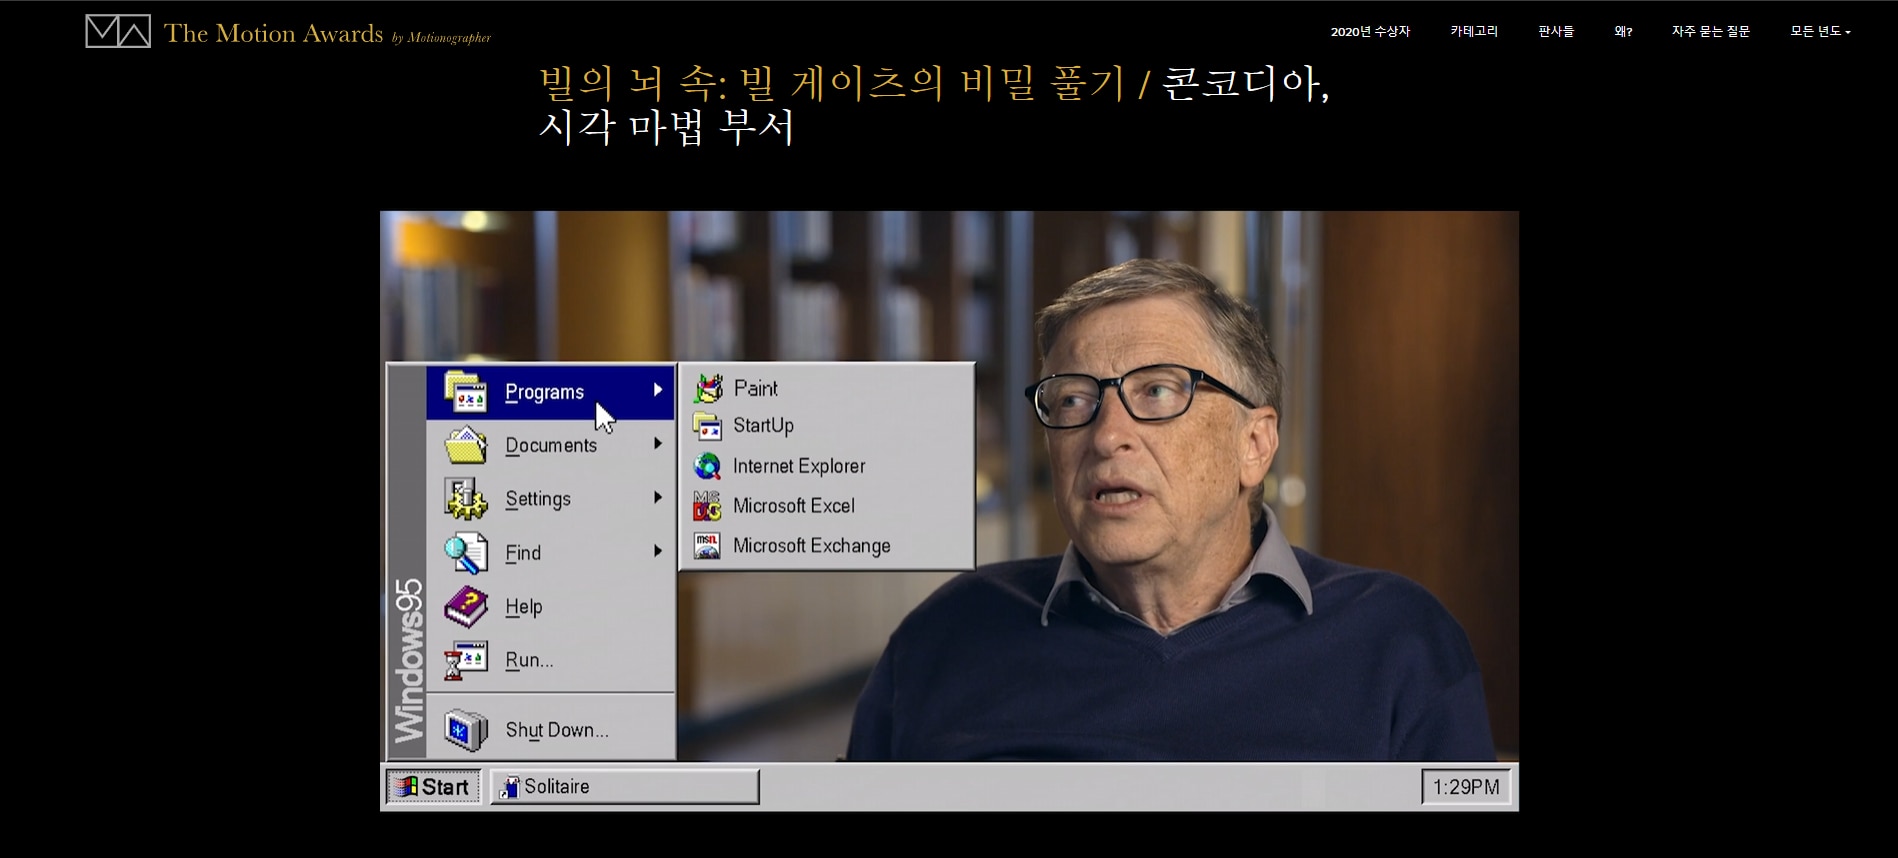The image size is (1898, 858).
Task: Click the 1:29PM taskbar clock
Action: coord(1466,787)
